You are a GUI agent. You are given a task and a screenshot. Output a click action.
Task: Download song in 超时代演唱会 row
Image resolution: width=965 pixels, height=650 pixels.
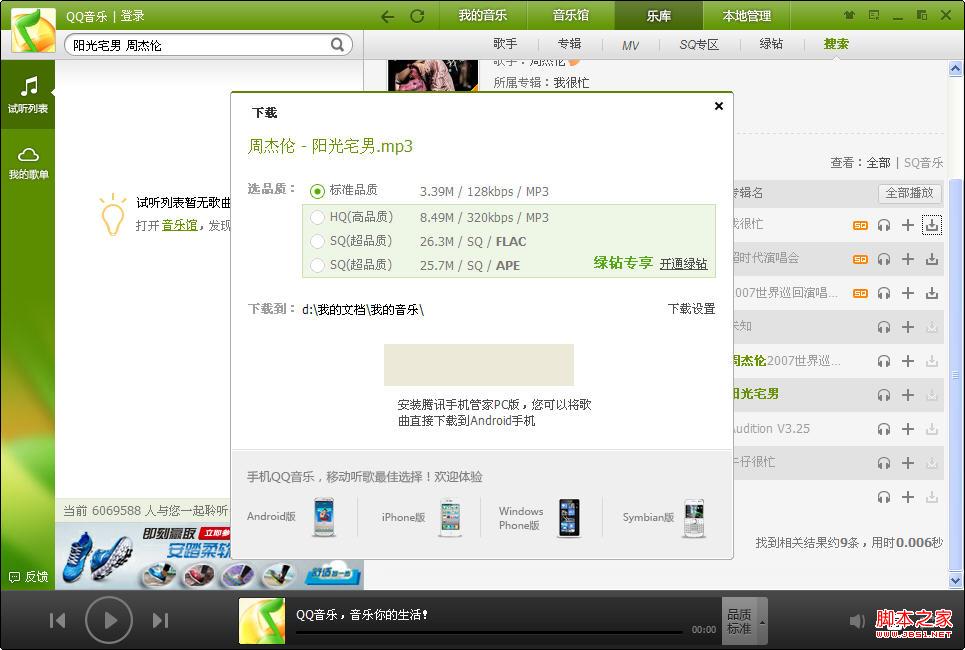point(932,259)
